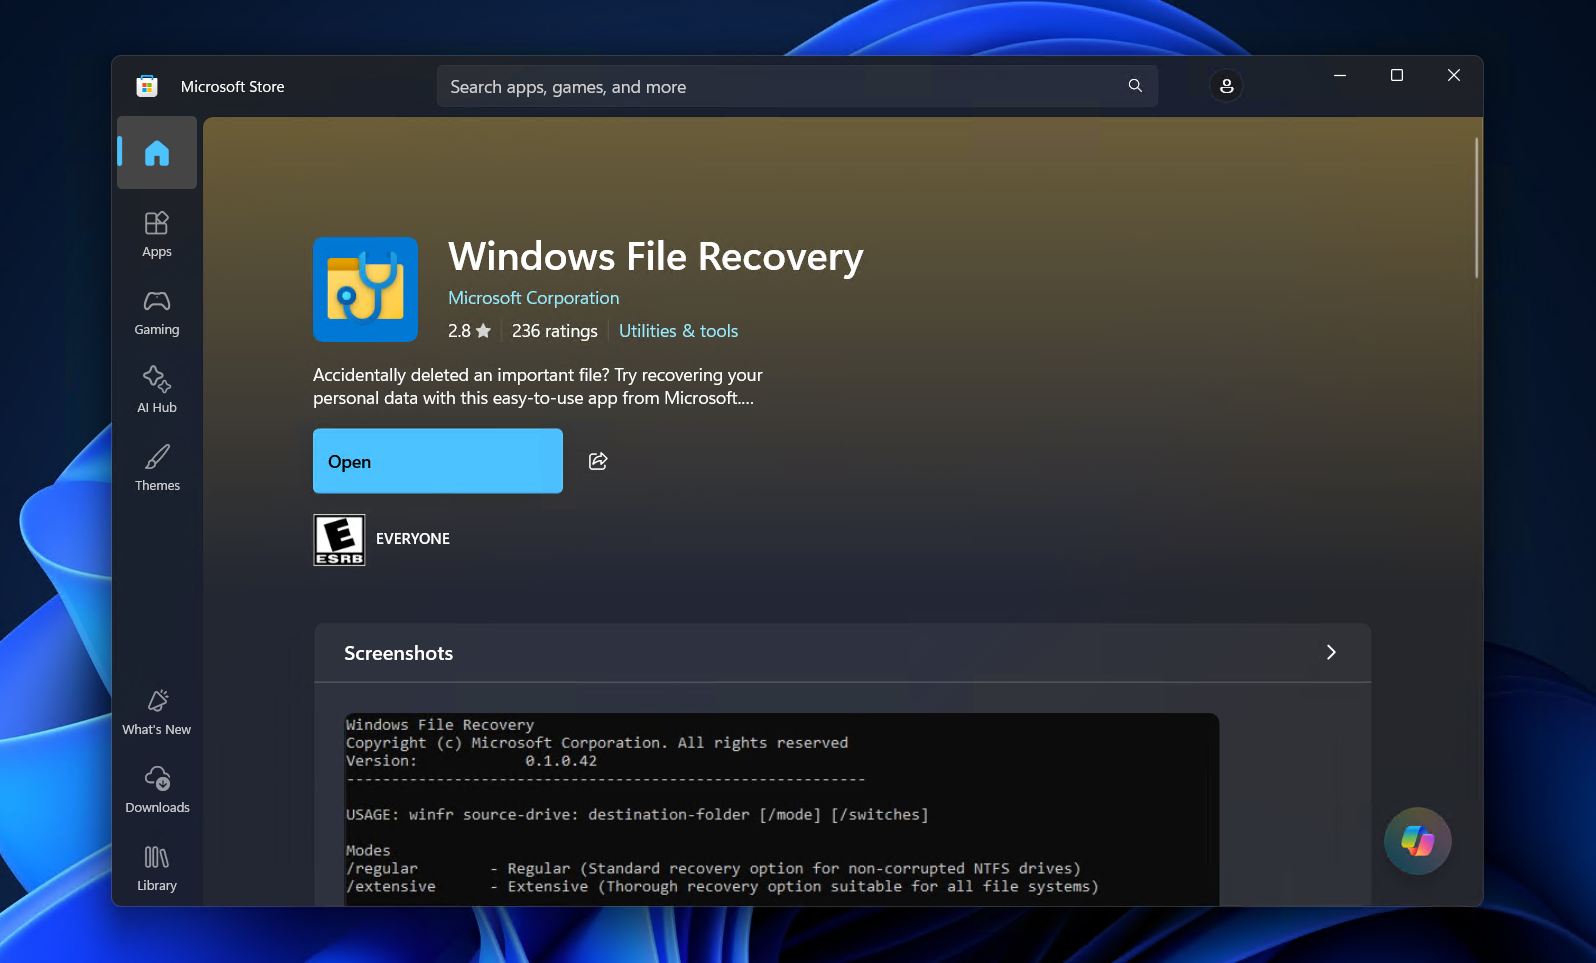Open Utilities & tools category link

678,331
